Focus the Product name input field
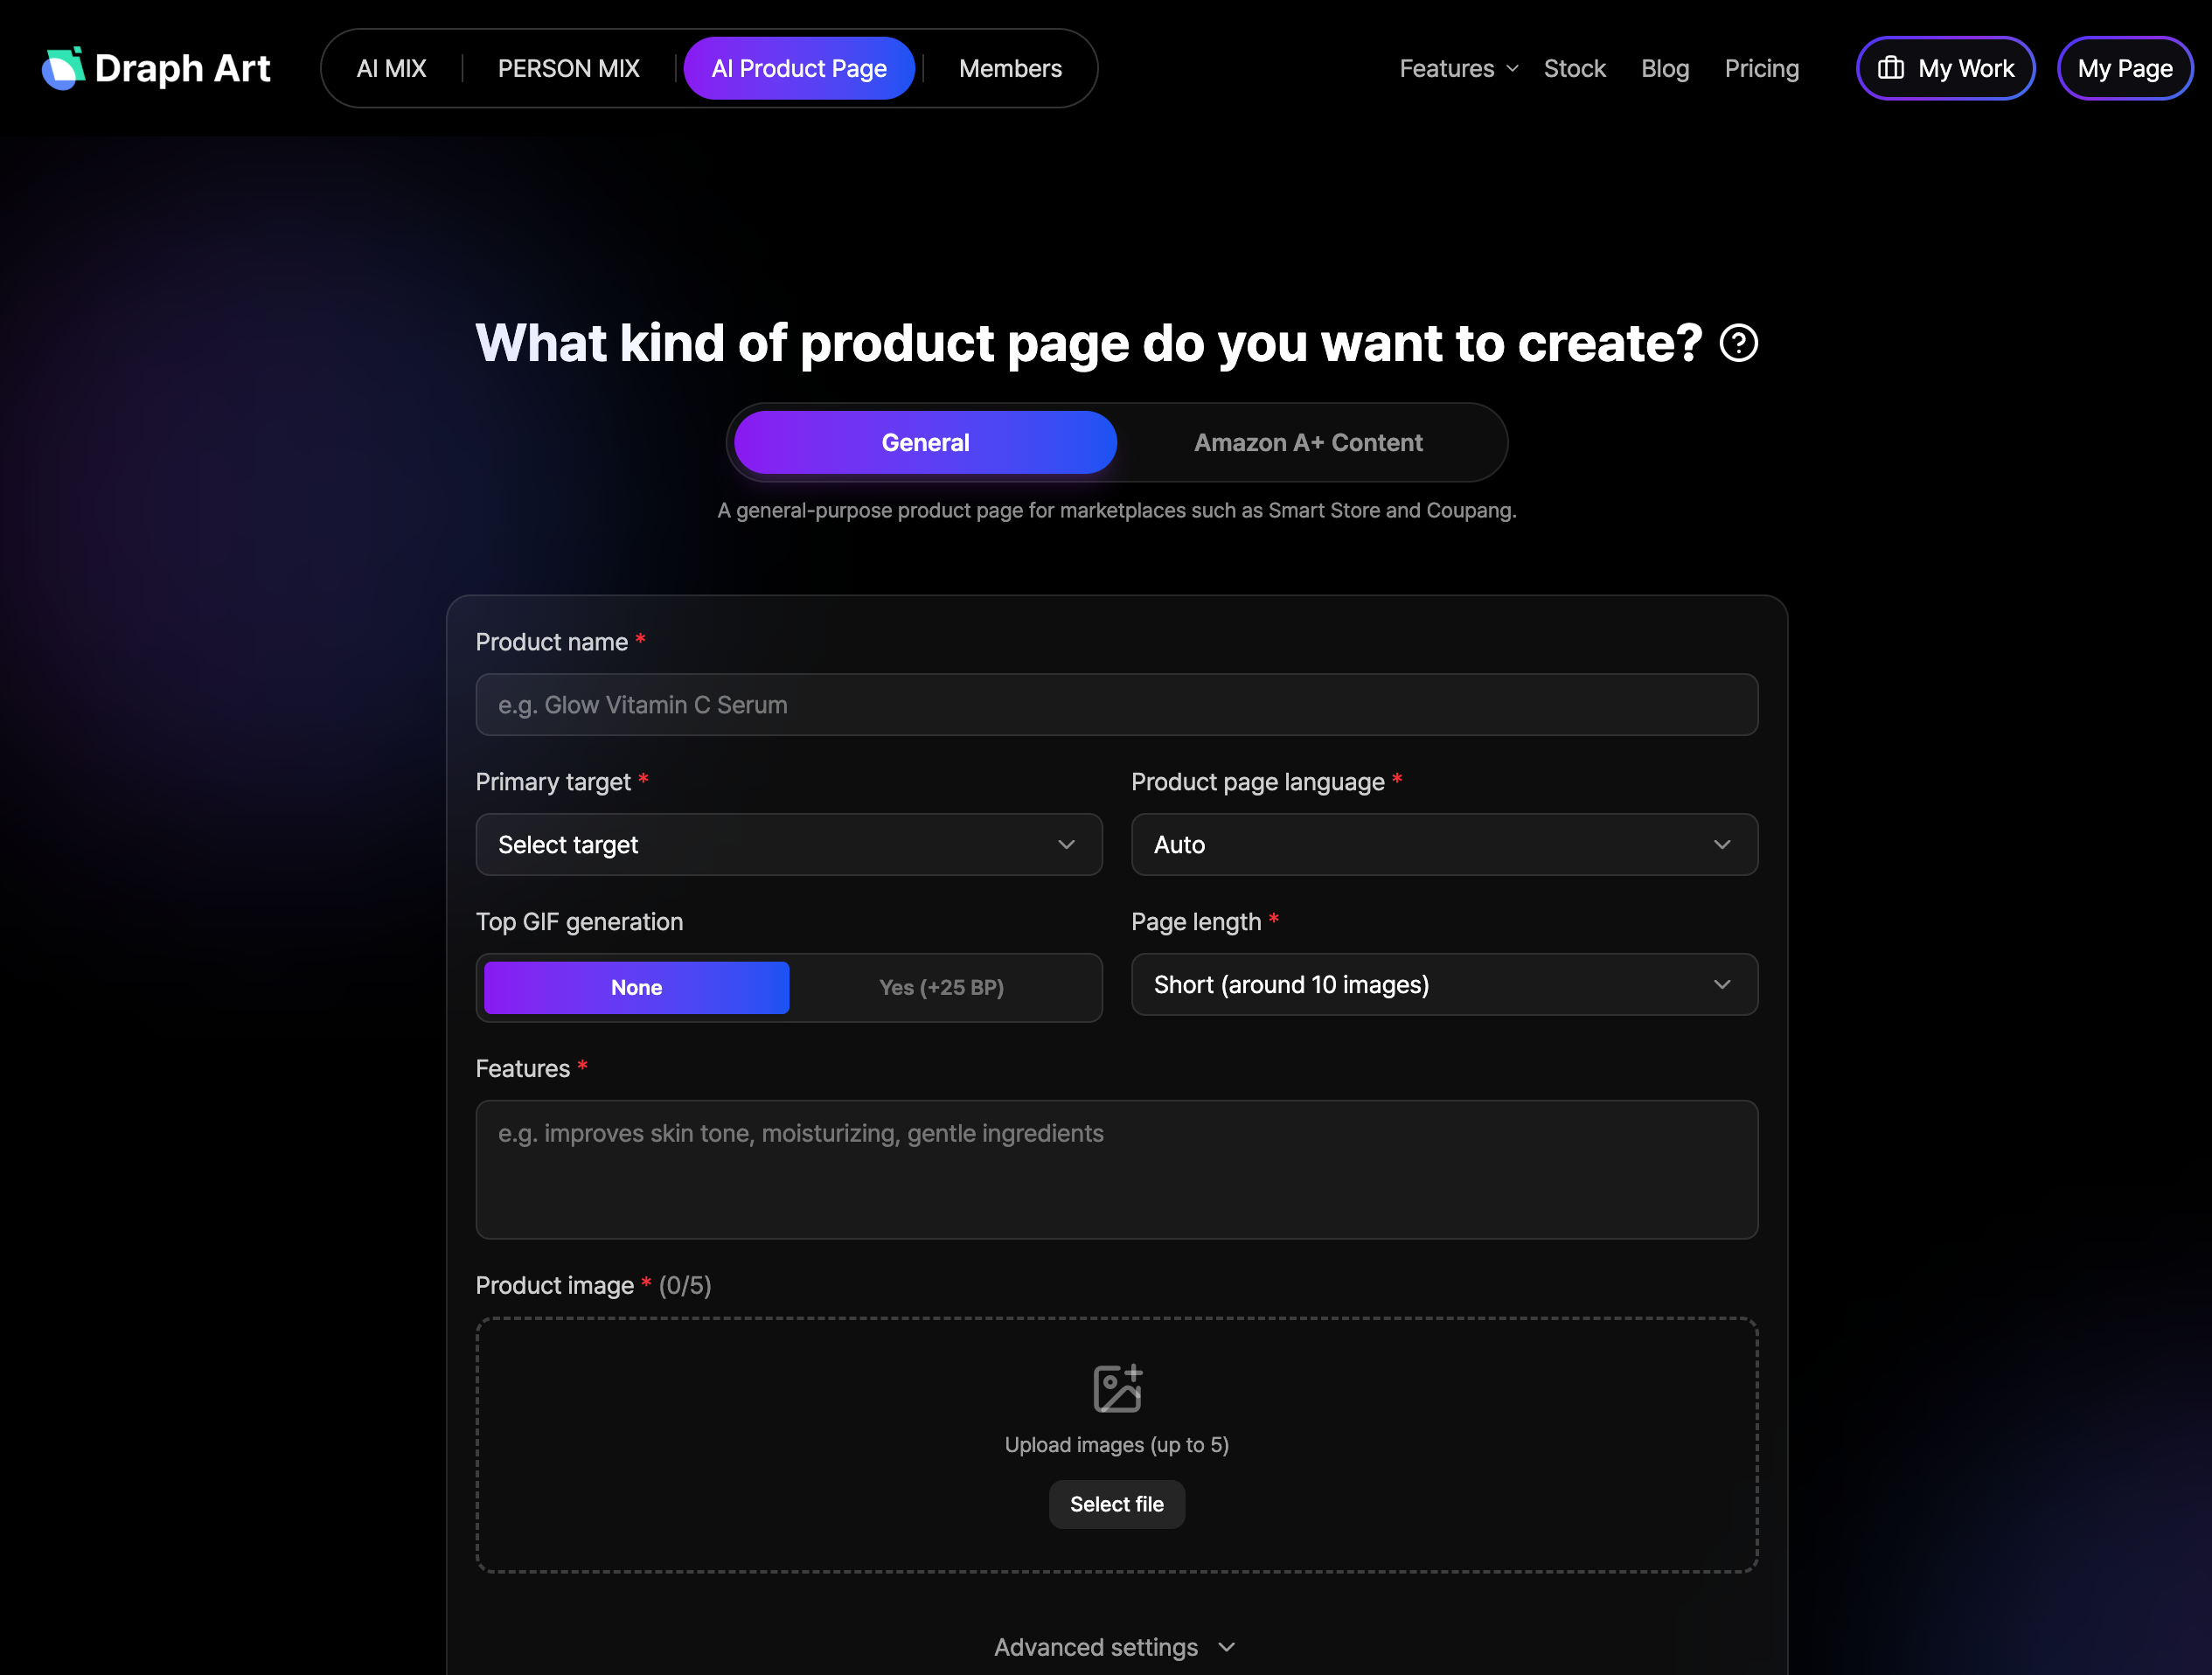This screenshot has height=1675, width=2212. pos(1117,705)
